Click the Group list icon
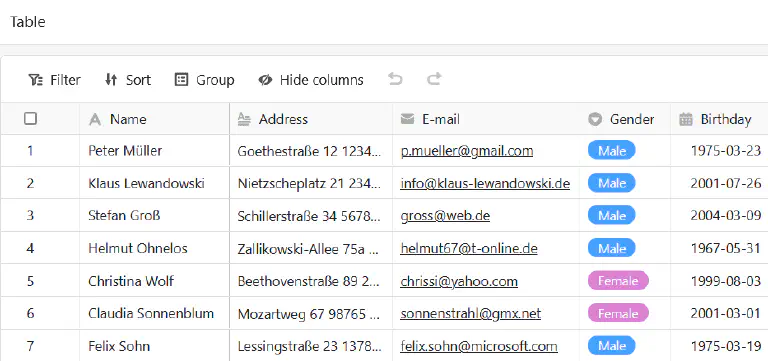The width and height of the screenshot is (768, 361). pos(181,80)
